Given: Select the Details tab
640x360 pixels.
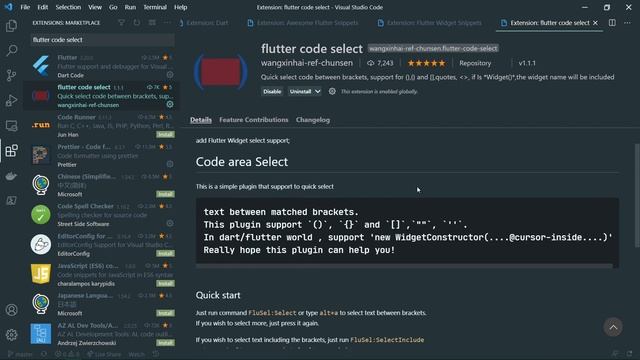Looking at the screenshot, I should coord(201,120).
